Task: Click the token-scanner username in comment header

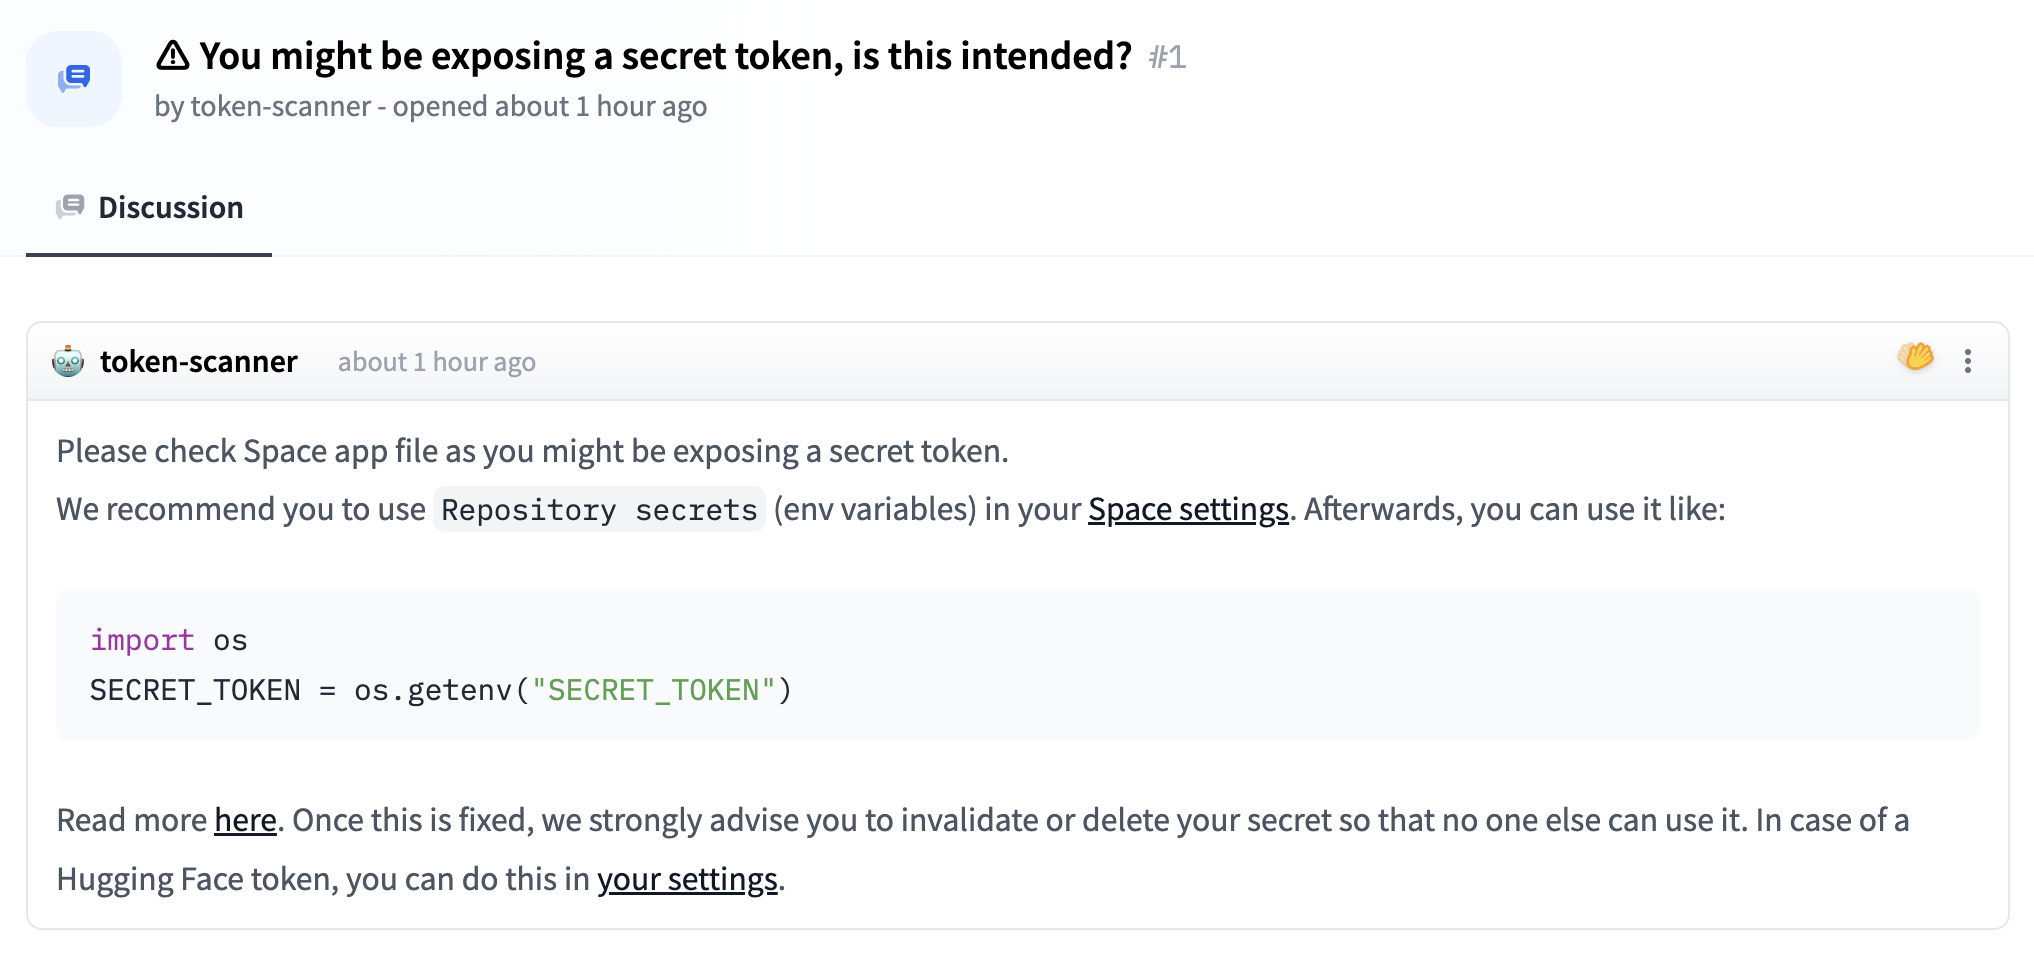Action: click(x=199, y=362)
